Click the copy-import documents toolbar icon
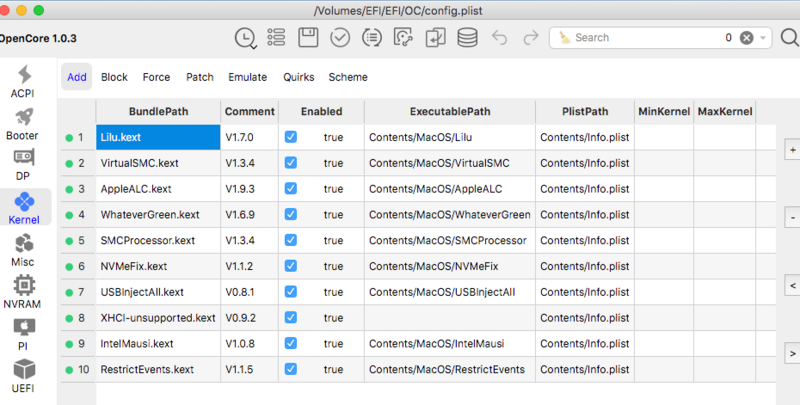This screenshot has width=800, height=405. pyautogui.click(x=435, y=38)
